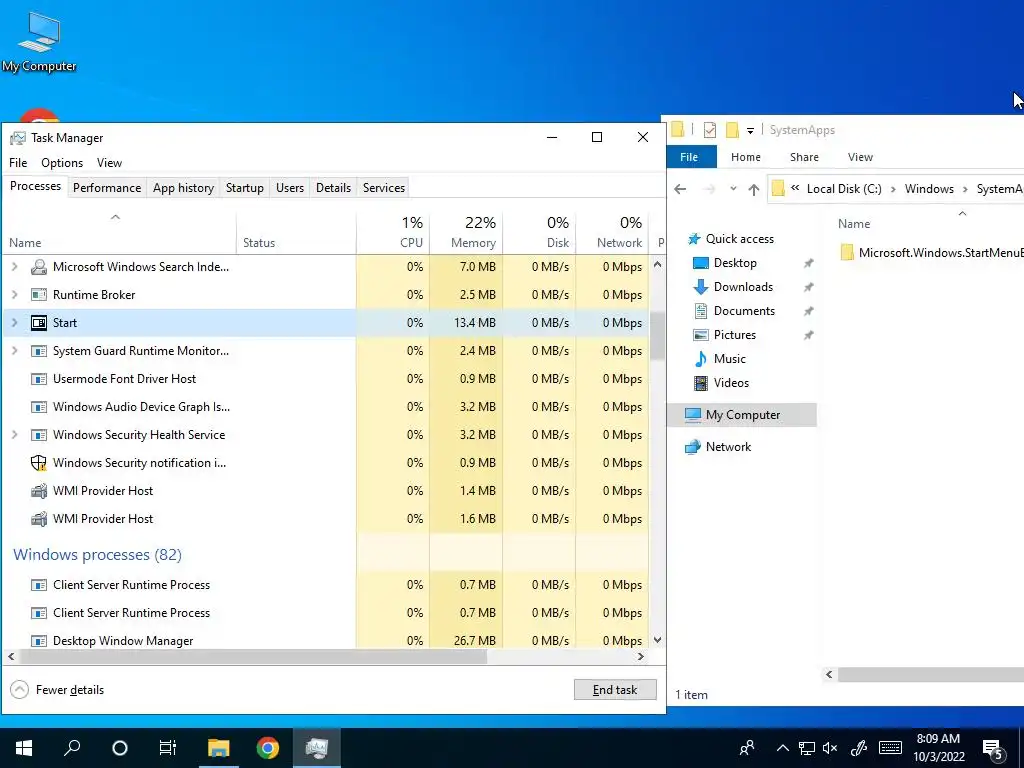1024x768 pixels.
Task: Expand Windows Security Health Service process
Action: click(x=14, y=435)
